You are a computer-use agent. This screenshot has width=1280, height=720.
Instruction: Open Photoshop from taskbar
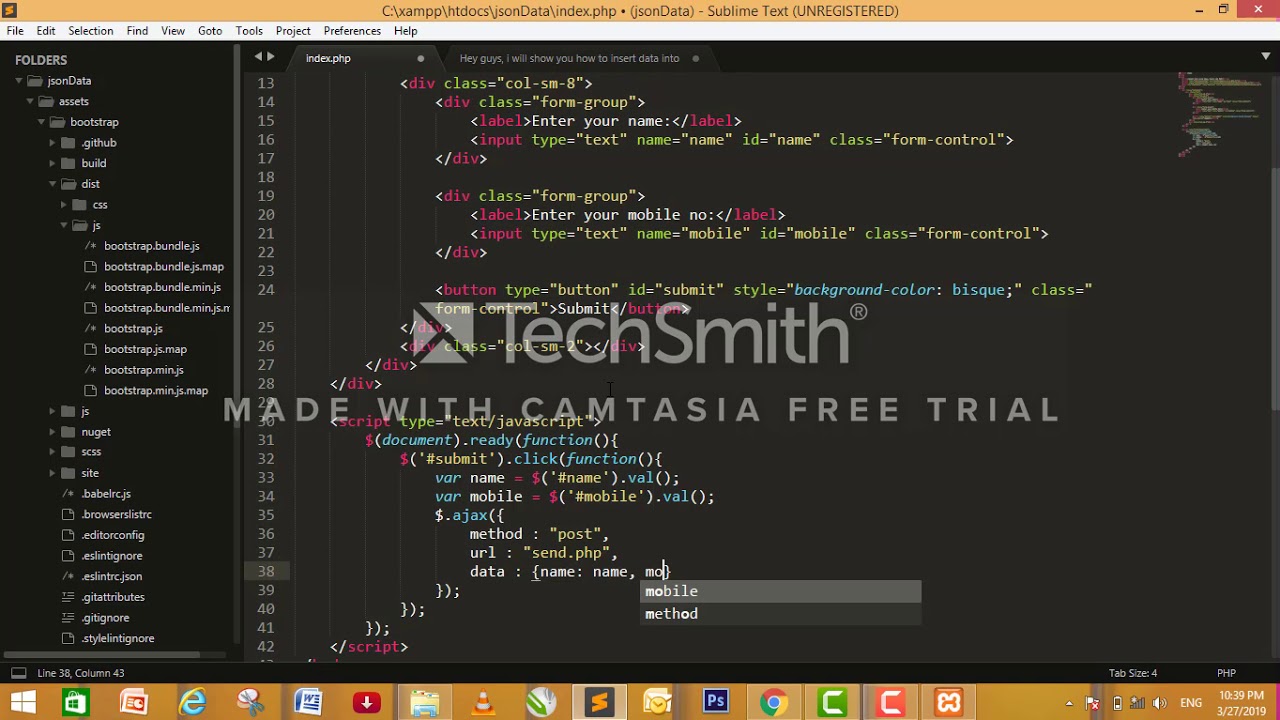click(x=715, y=702)
